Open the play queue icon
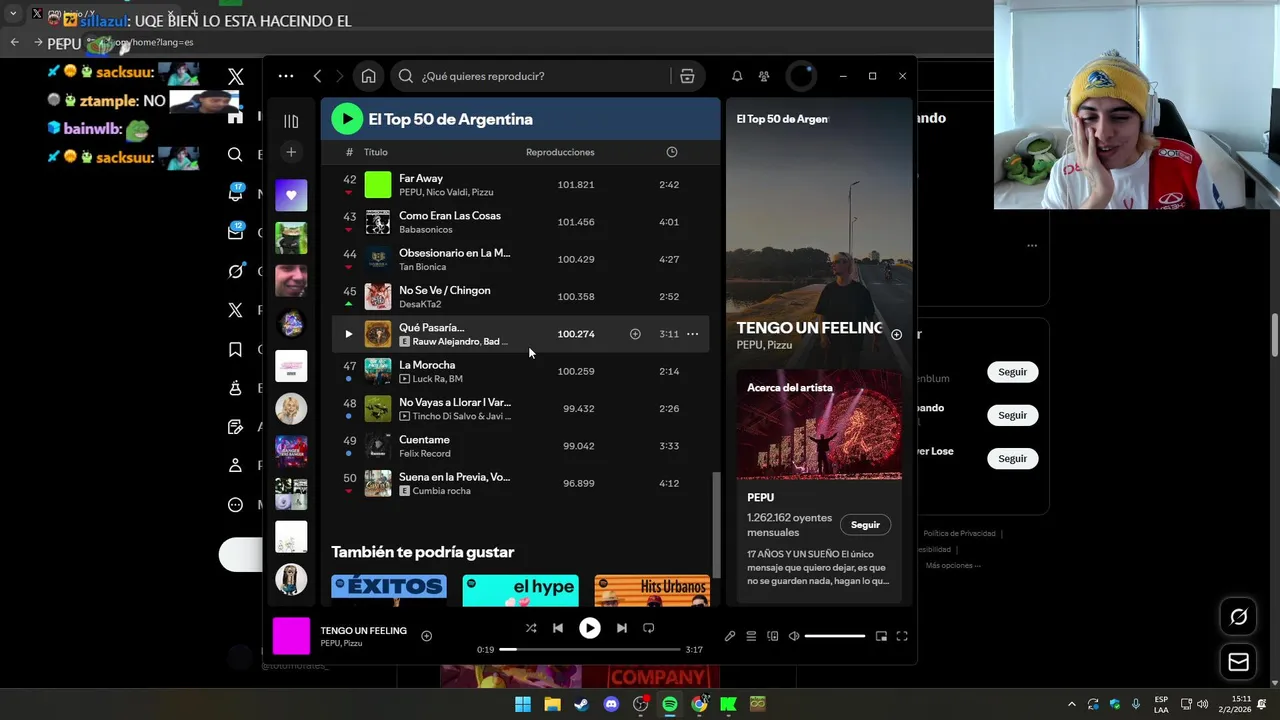 [x=751, y=636]
